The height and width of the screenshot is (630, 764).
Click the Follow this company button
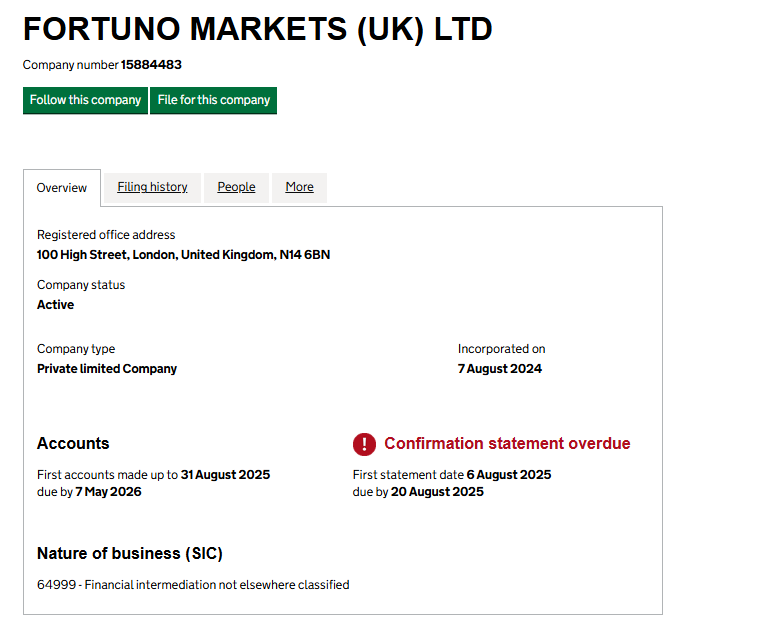point(85,100)
